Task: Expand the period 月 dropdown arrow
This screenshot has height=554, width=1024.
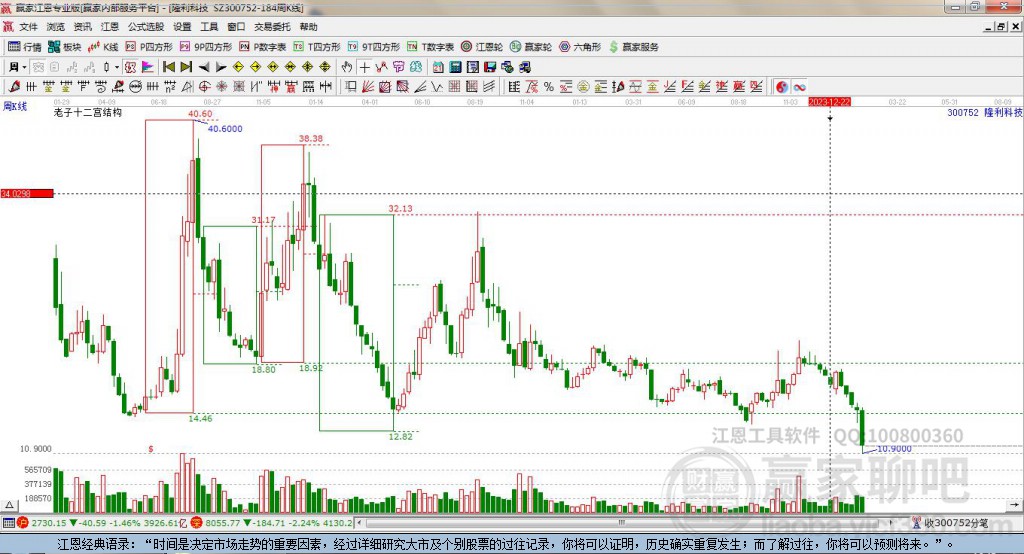Action: tap(25, 67)
